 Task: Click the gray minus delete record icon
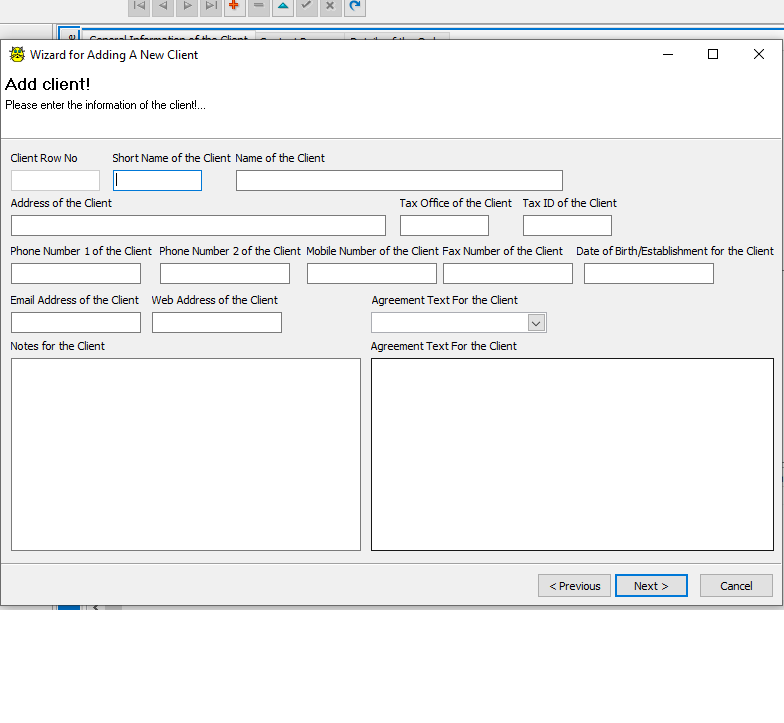coord(259,7)
